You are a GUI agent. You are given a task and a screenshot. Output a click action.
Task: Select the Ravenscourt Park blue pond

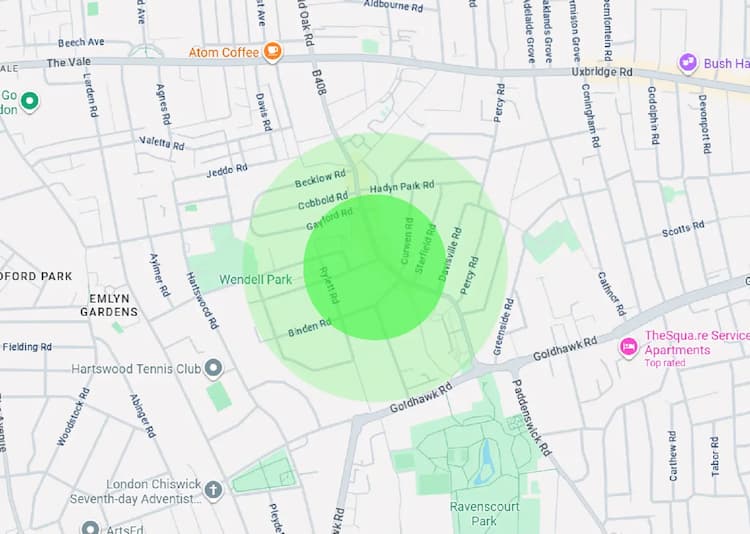[x=484, y=460]
